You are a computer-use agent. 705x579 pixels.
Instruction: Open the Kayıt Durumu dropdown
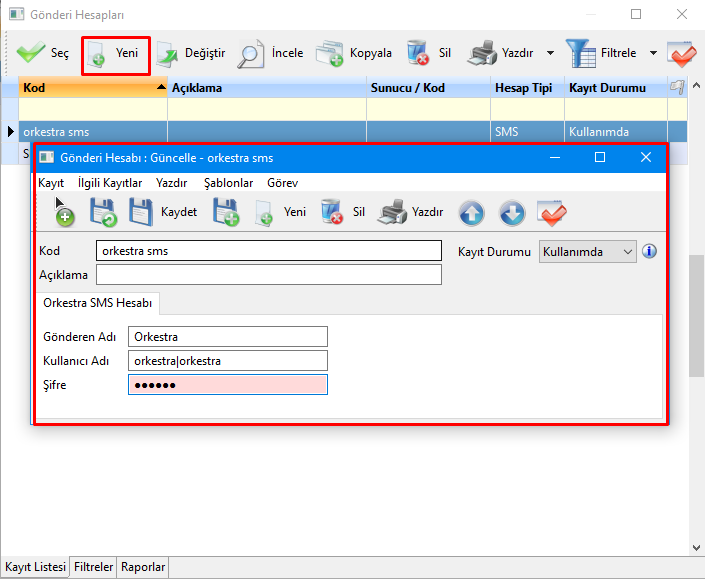coord(587,252)
